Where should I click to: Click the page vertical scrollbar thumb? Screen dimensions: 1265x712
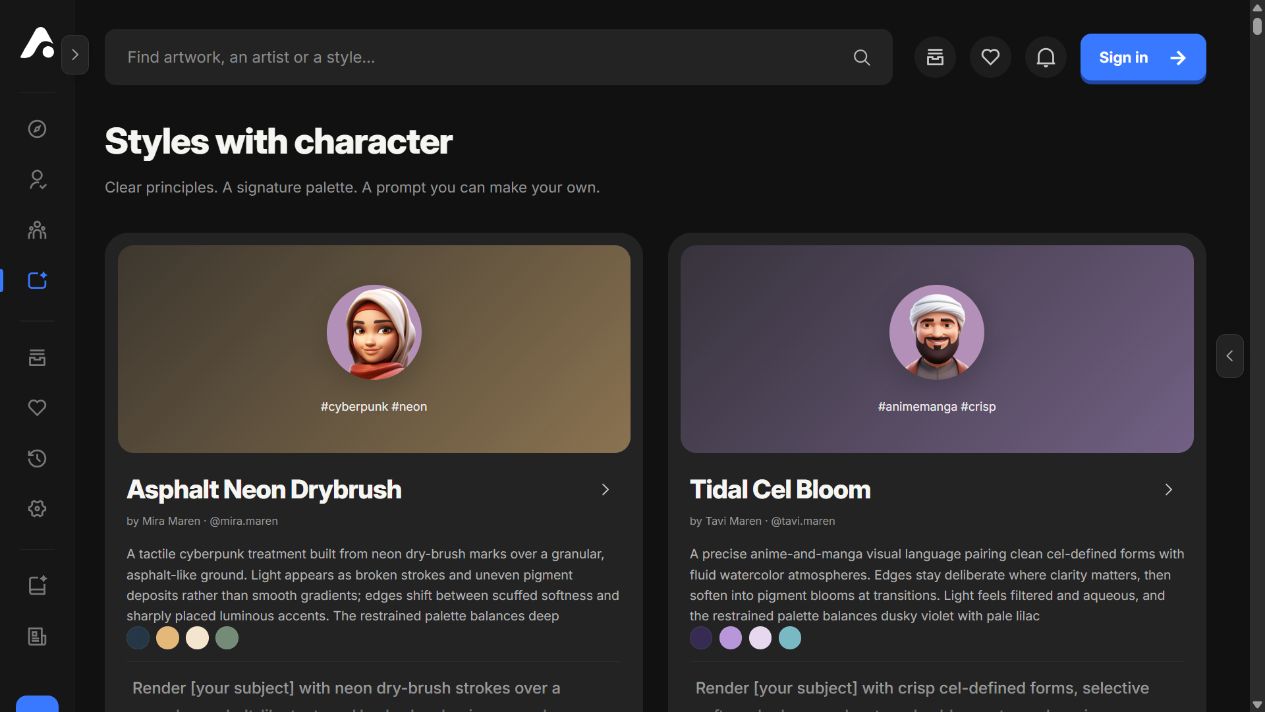1257,25
